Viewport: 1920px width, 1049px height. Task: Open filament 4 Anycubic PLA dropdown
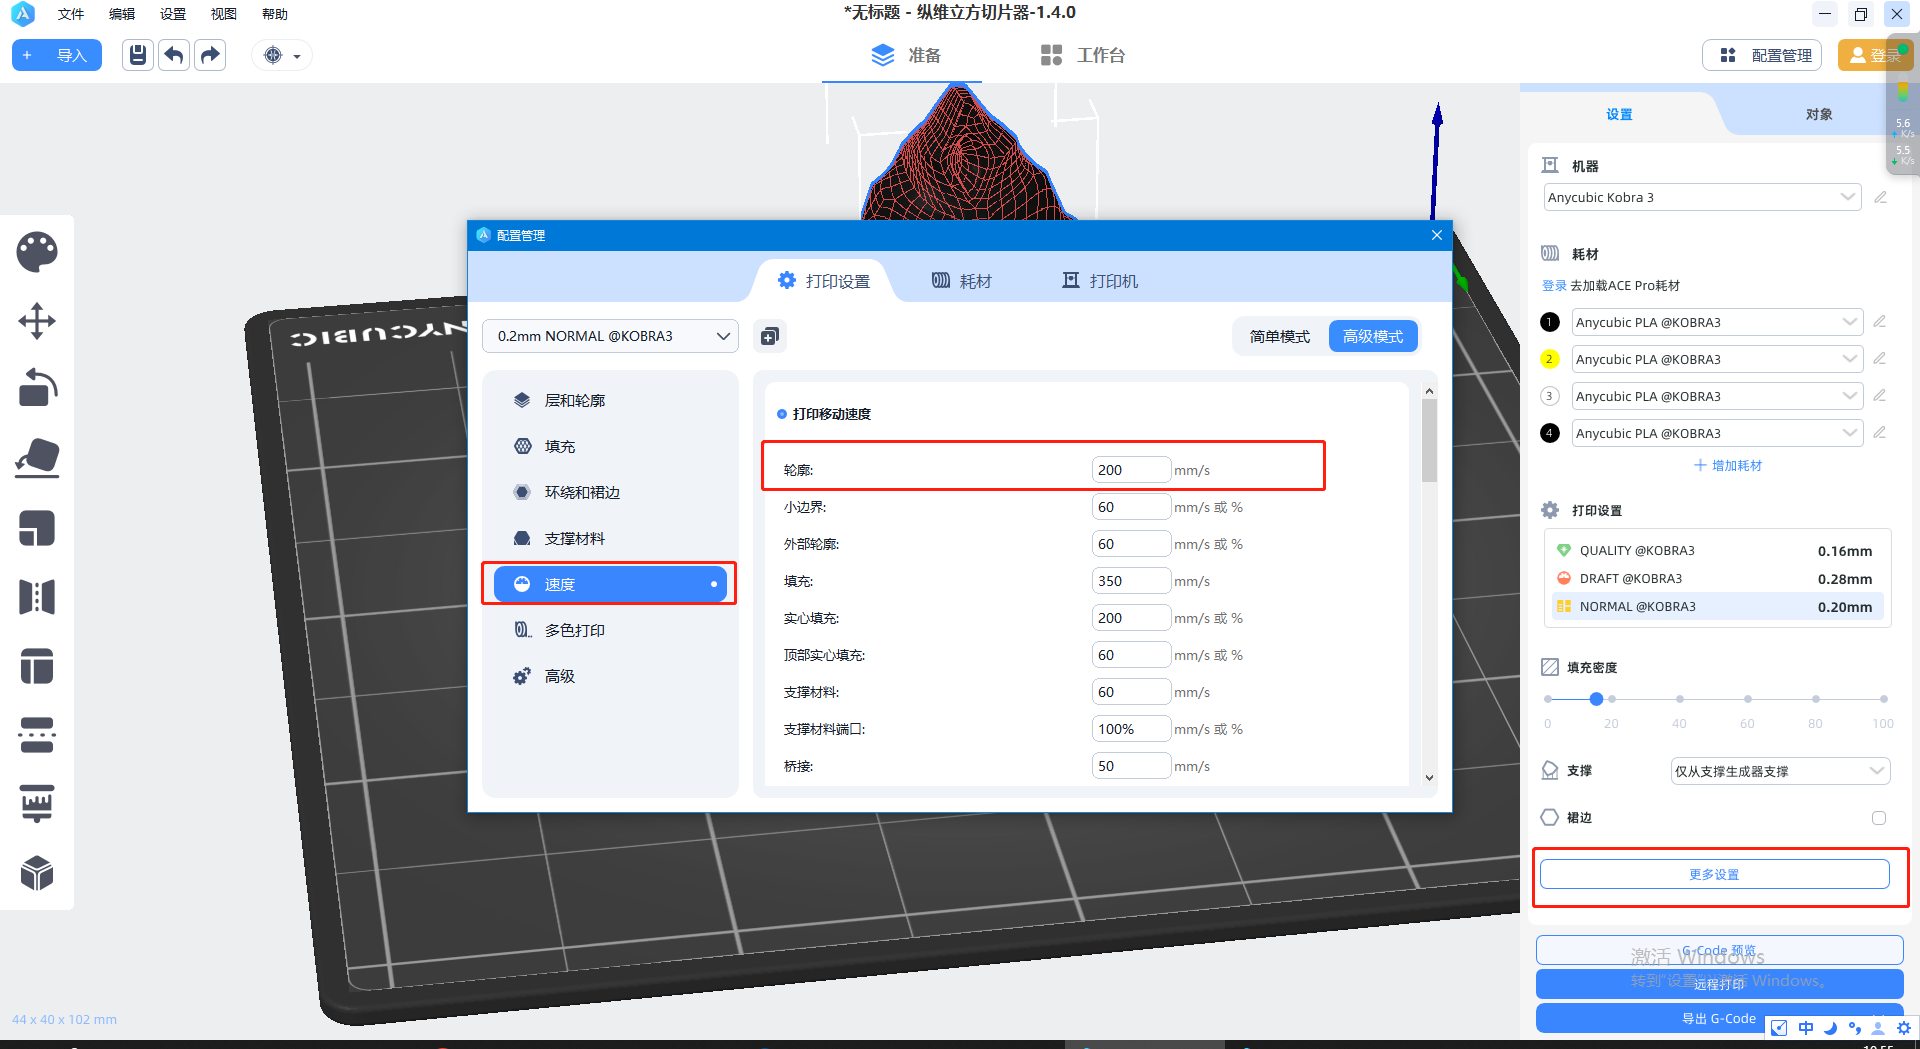[1717, 433]
